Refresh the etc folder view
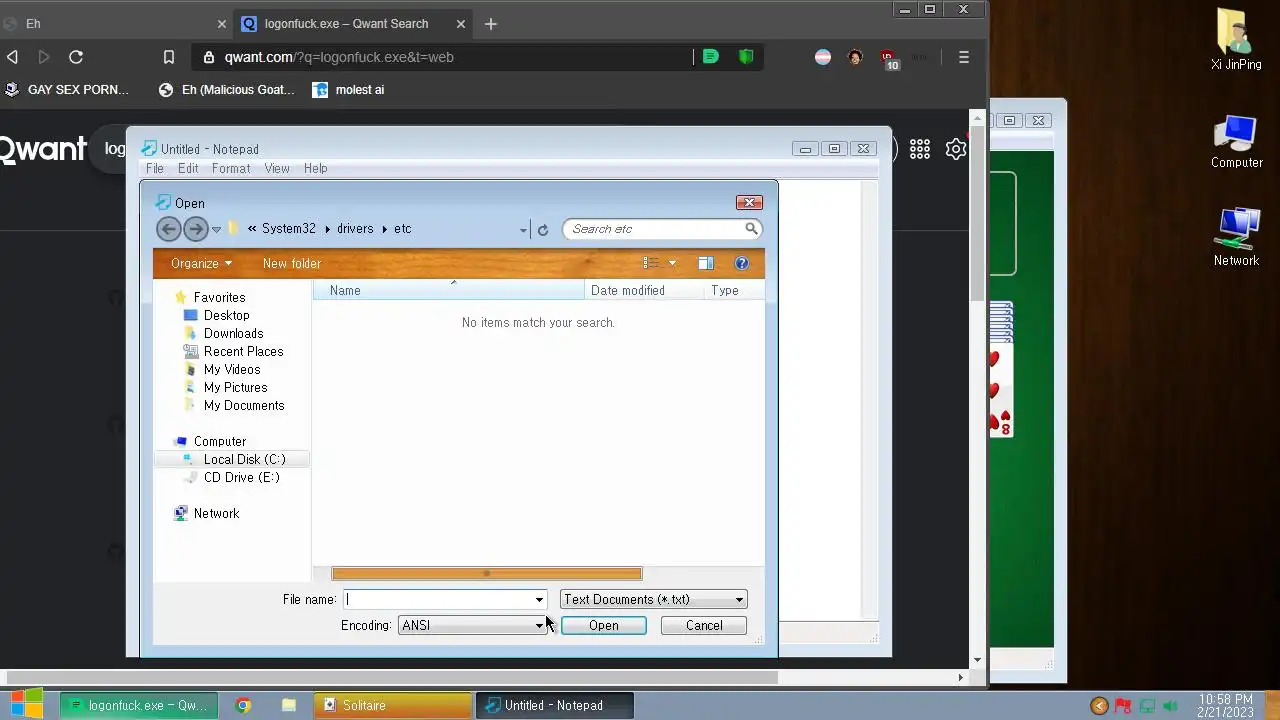Image resolution: width=1280 pixels, height=720 pixels. (543, 230)
